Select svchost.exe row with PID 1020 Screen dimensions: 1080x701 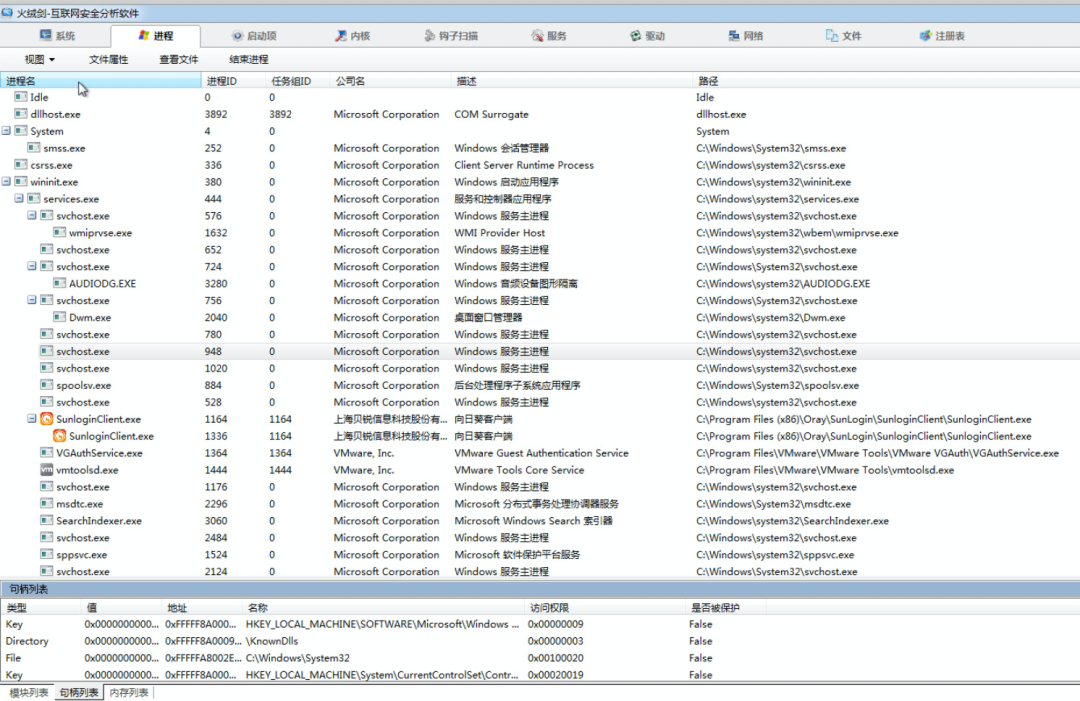point(540,368)
